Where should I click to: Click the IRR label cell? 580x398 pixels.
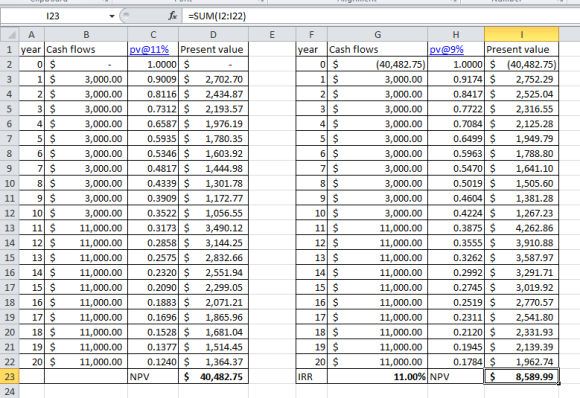[312, 377]
